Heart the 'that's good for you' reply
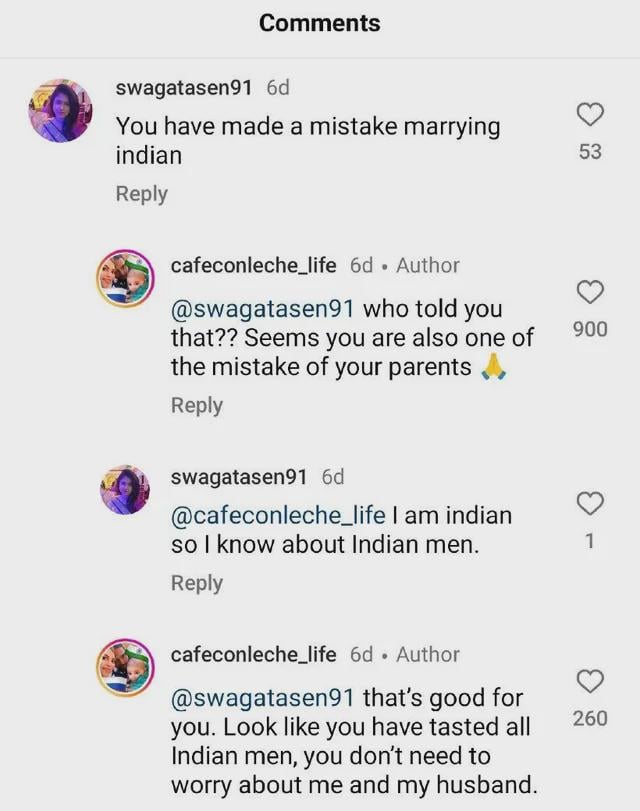 590,681
